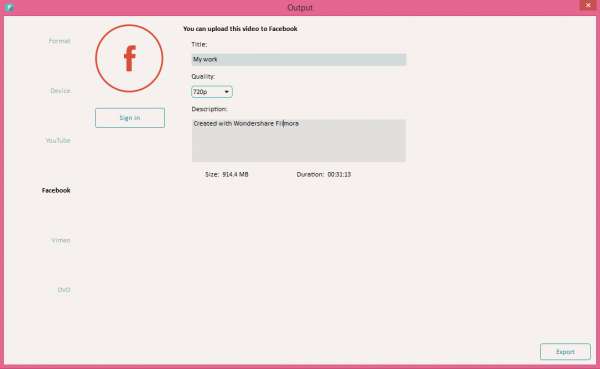Viewport: 600px width, 369px height.
Task: Click the heading You can upload this video to Facebook
Action: [240, 29]
